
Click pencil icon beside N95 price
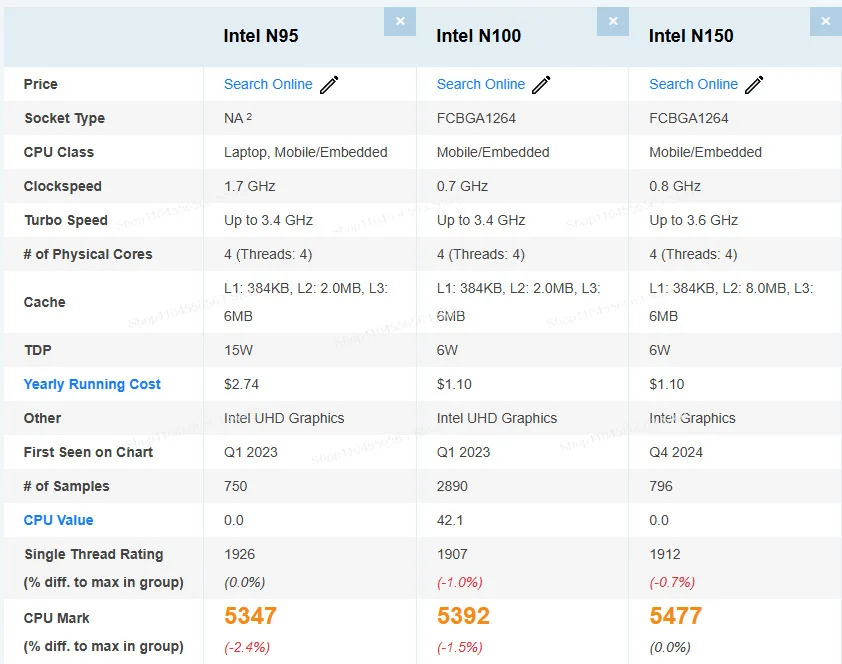click(x=329, y=85)
